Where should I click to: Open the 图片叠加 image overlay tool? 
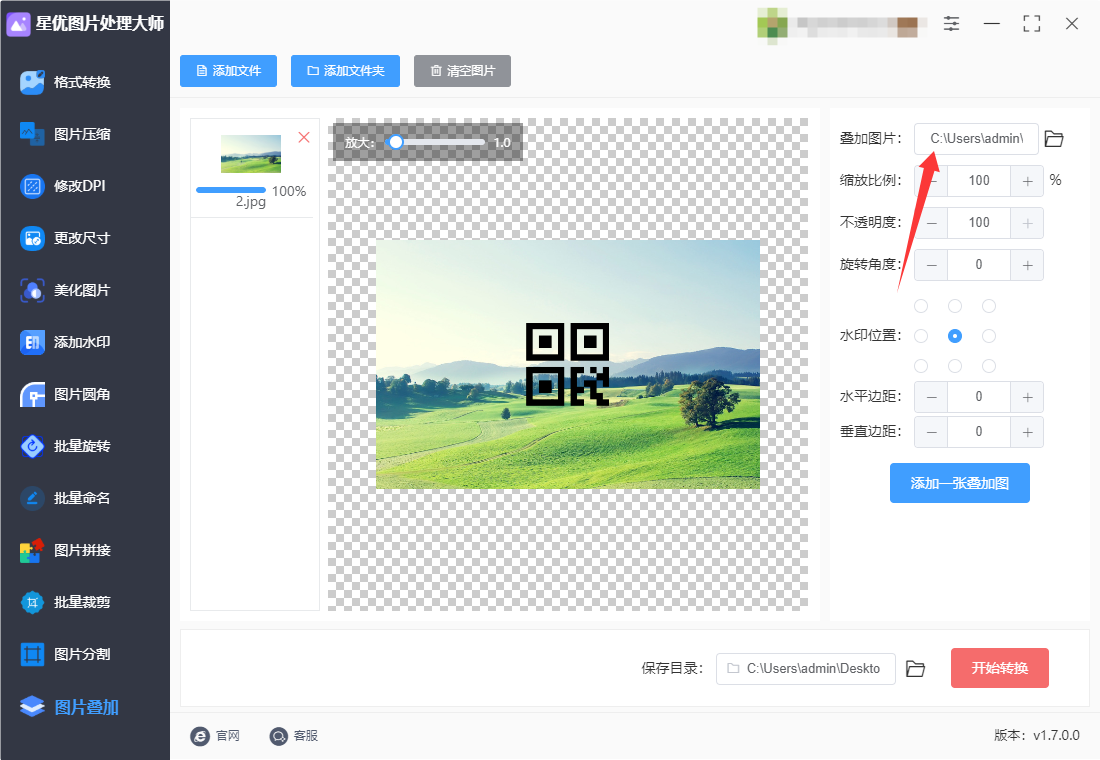[69, 707]
